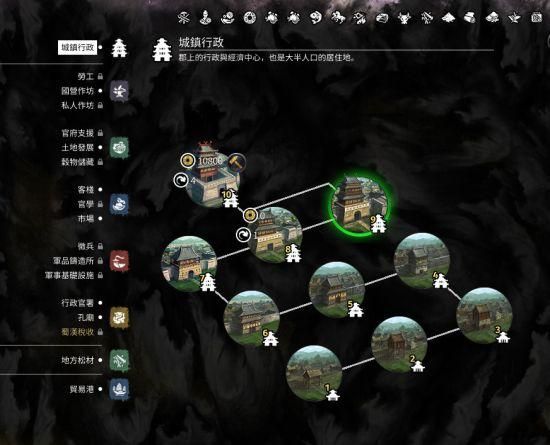
Task: Select the 地方松材 building chain
Action: pyautogui.click(x=78, y=360)
